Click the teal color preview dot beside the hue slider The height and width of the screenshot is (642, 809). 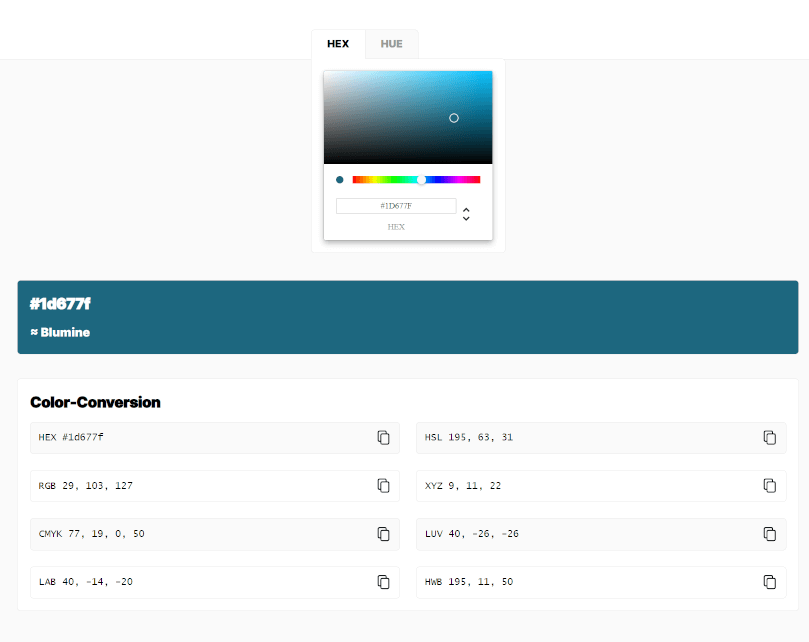[x=339, y=180]
